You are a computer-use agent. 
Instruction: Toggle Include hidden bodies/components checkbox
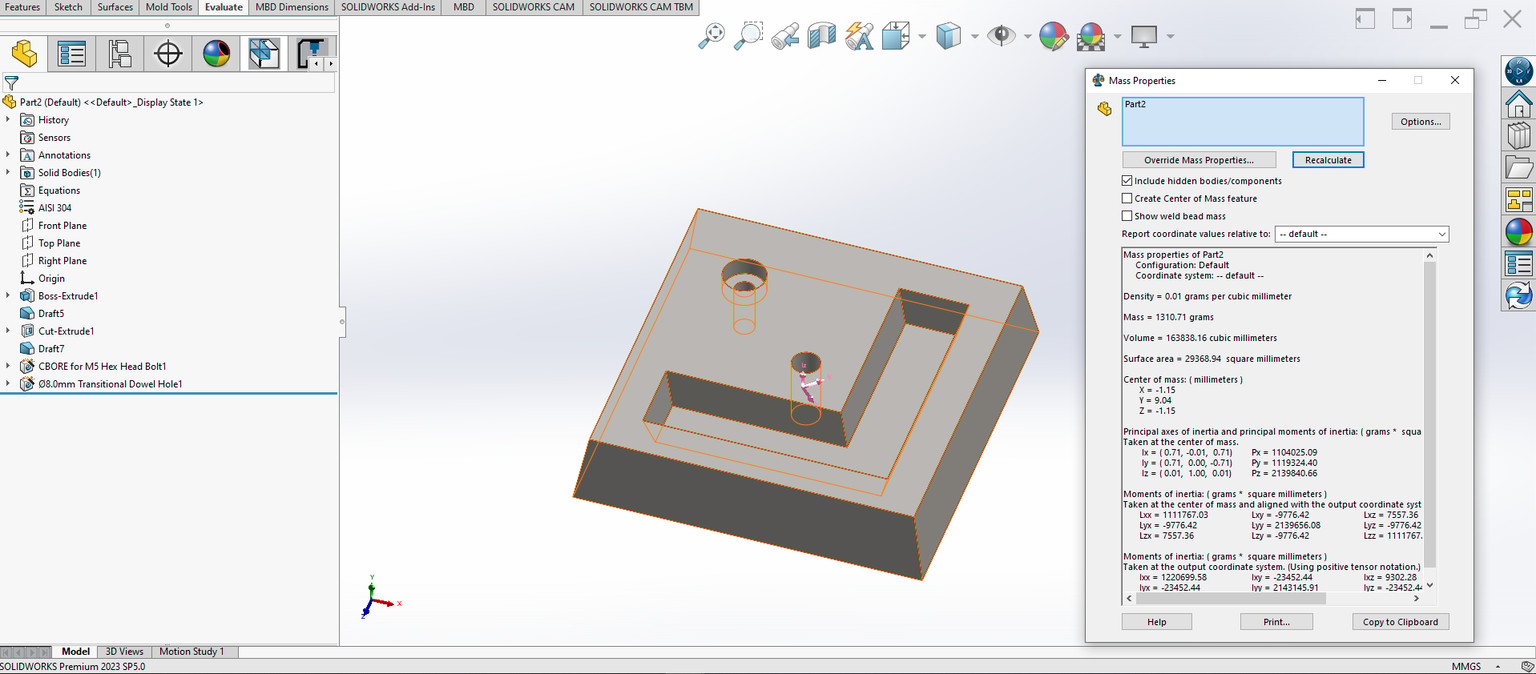click(x=1127, y=181)
